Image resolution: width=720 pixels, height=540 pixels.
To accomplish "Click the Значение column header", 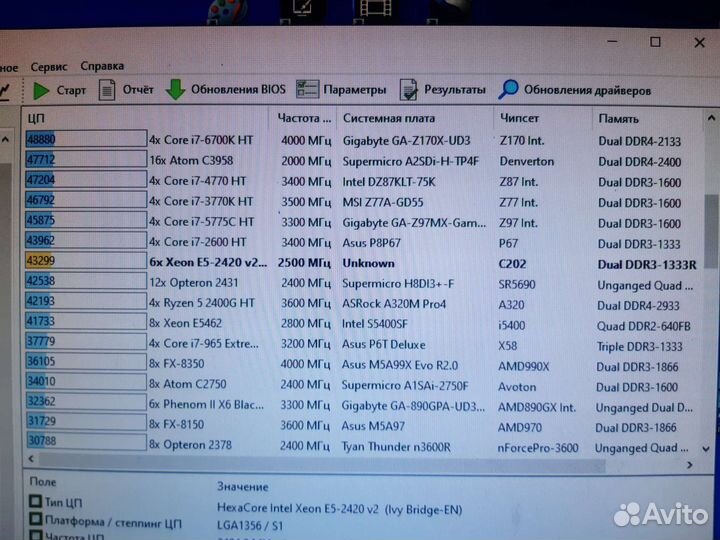I will pyautogui.click(x=242, y=486).
